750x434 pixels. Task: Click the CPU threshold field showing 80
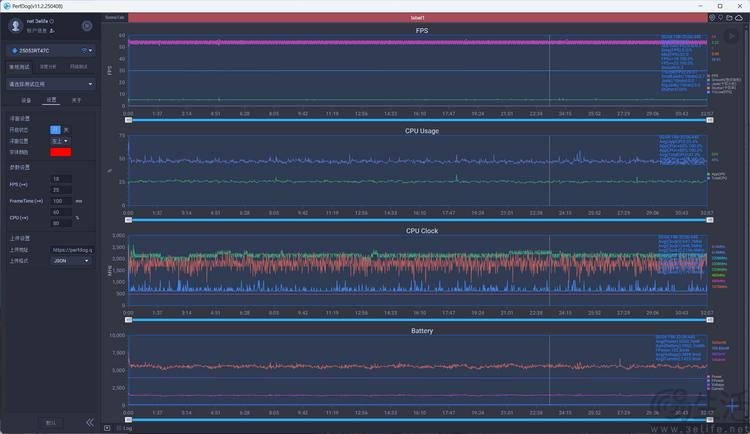coord(61,223)
